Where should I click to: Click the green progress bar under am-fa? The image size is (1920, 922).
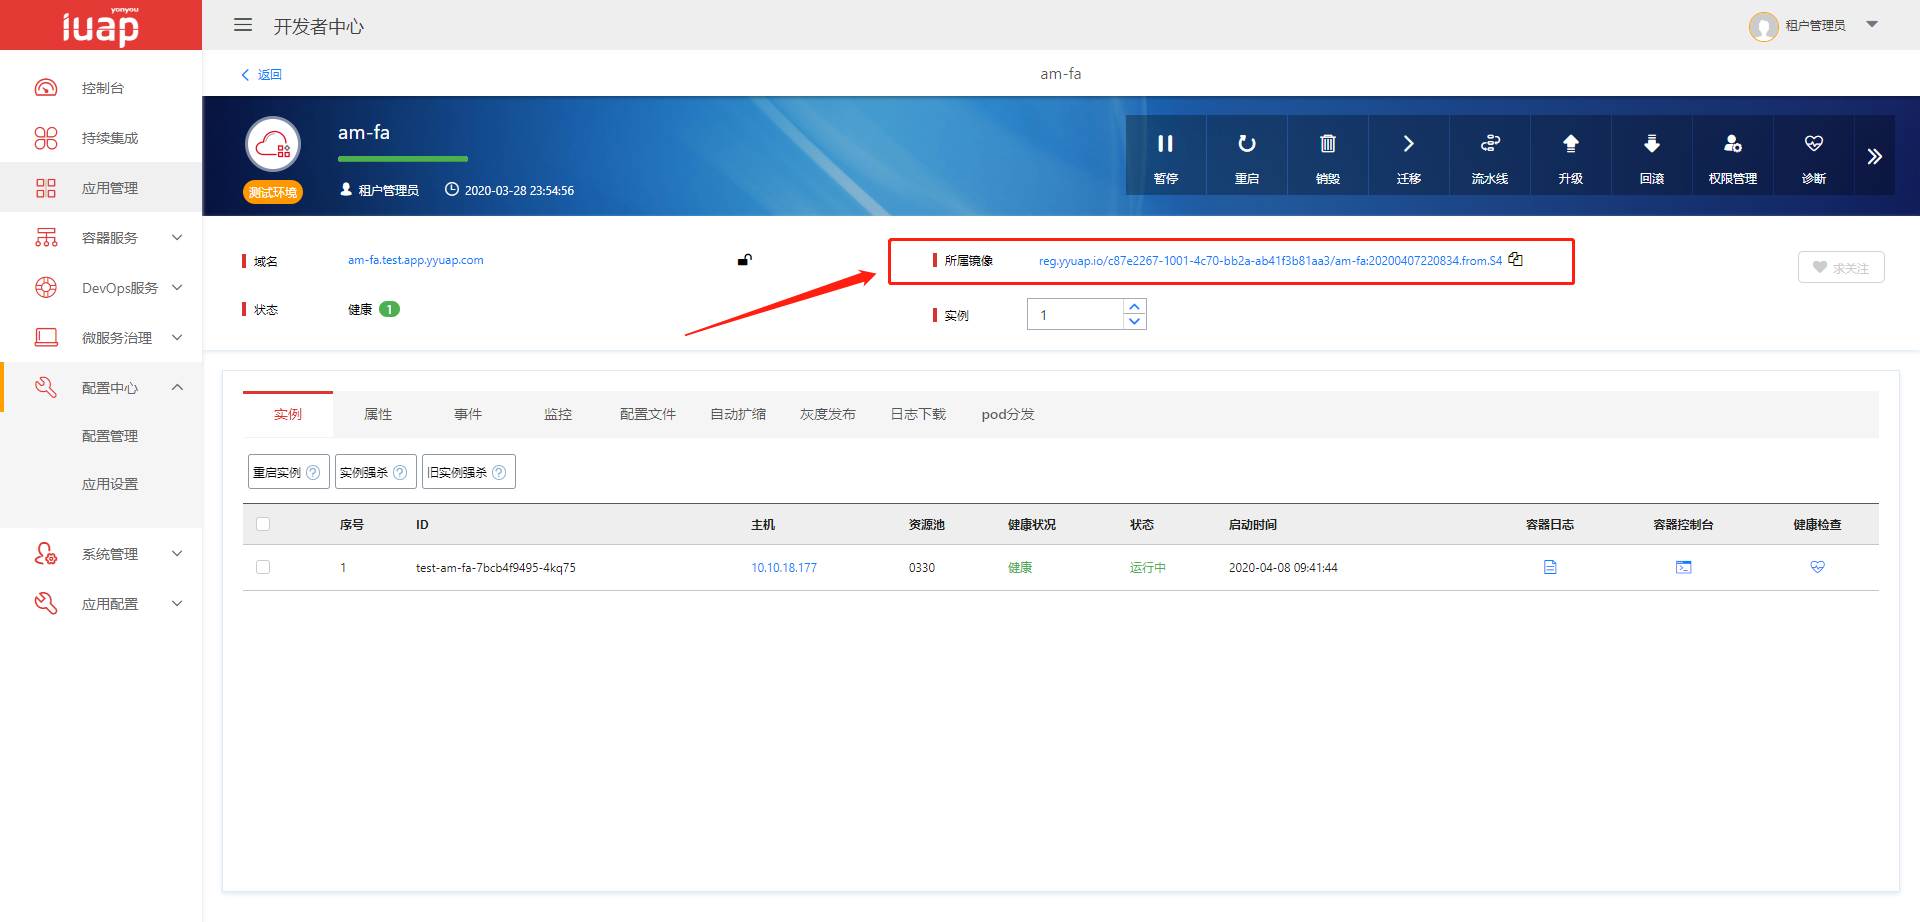click(403, 159)
